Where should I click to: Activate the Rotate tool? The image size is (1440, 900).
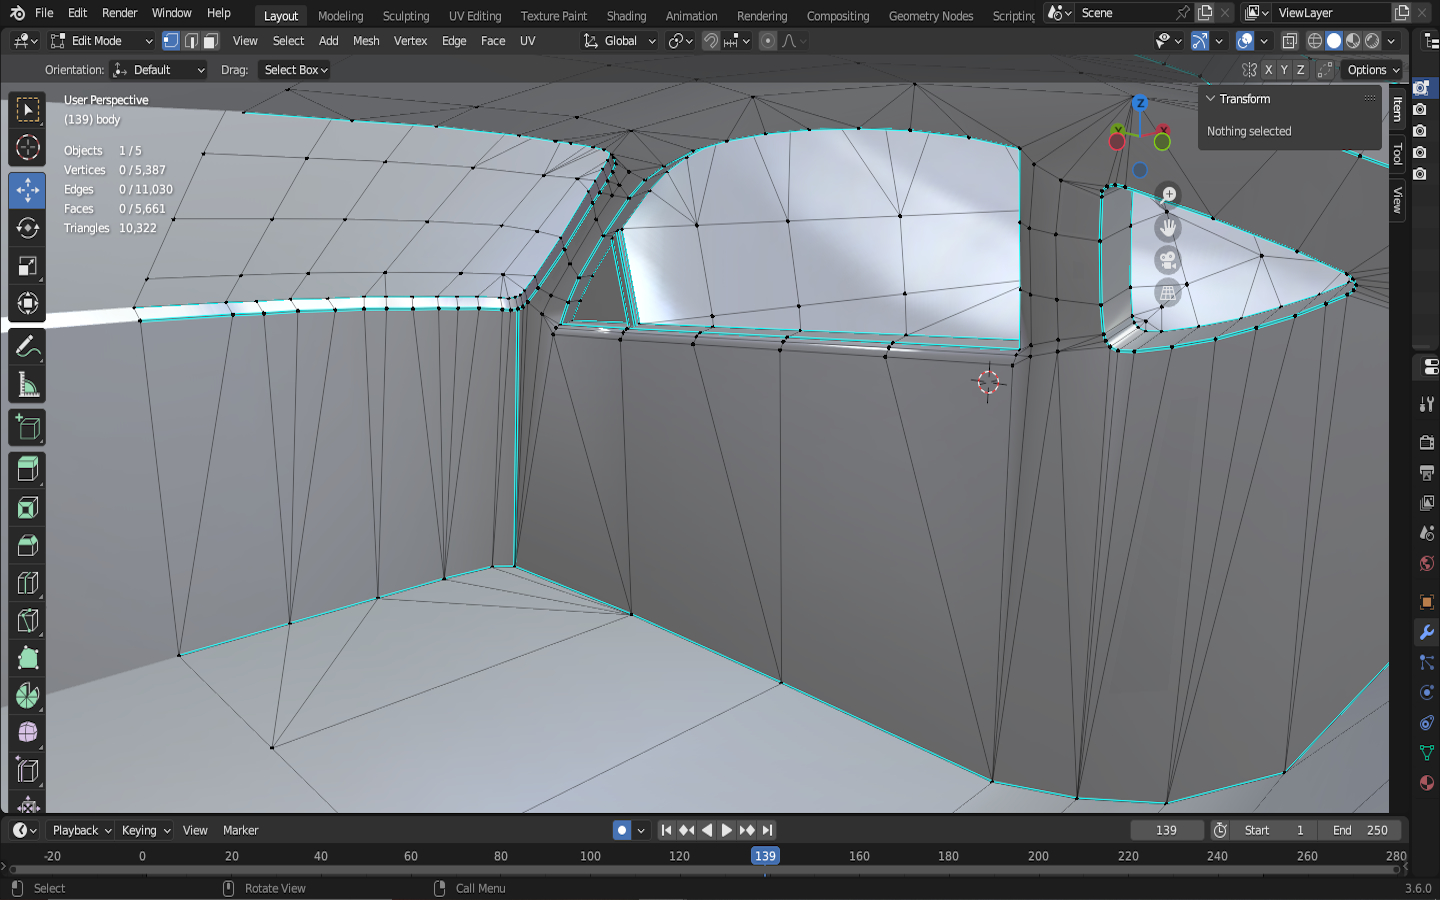click(28, 227)
